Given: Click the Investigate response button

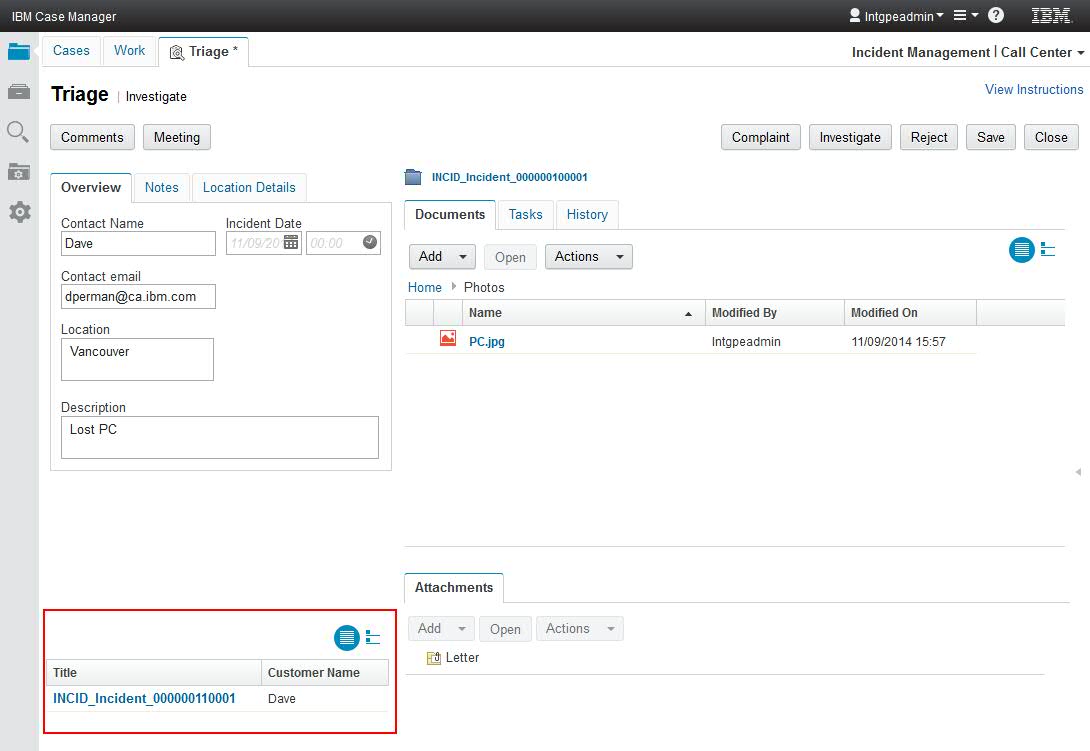Looking at the screenshot, I should 849,137.
